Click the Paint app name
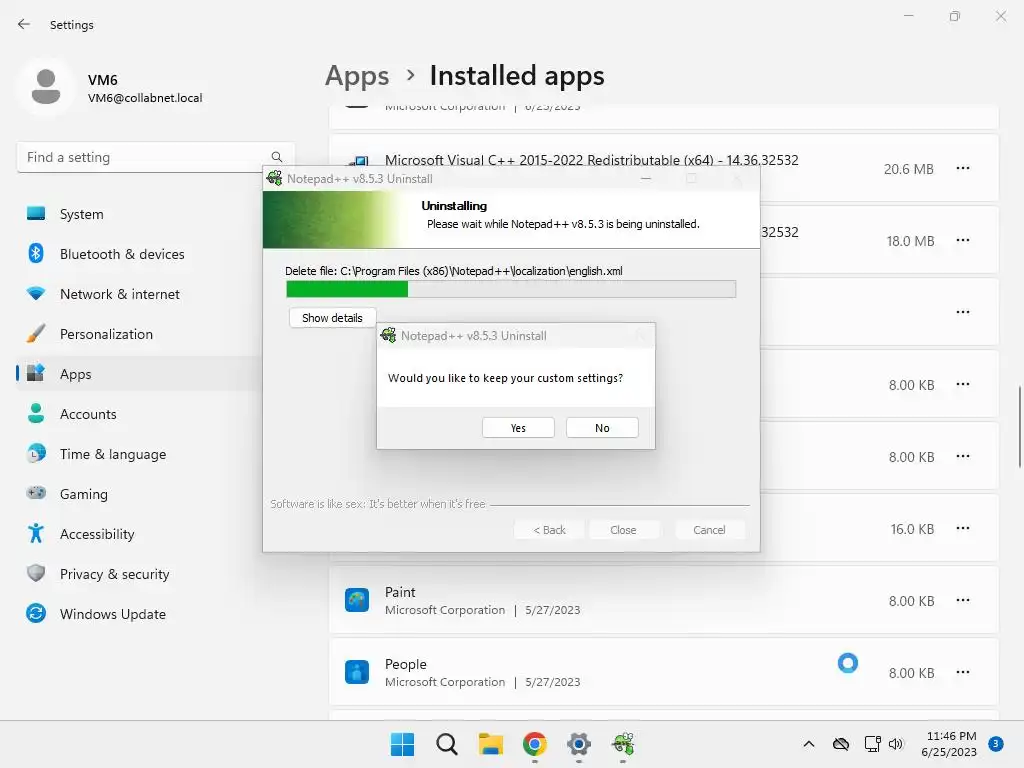This screenshot has width=1024, height=768. (x=400, y=592)
